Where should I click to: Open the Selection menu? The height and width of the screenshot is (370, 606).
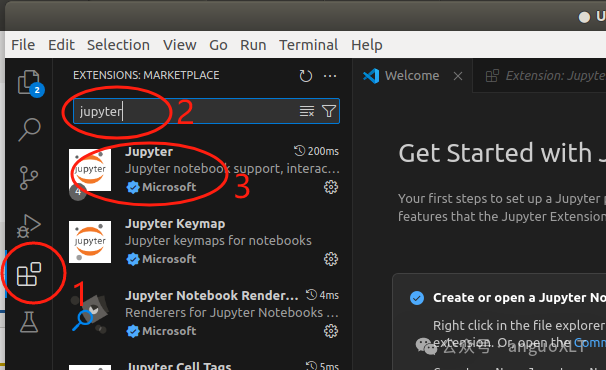tap(118, 45)
